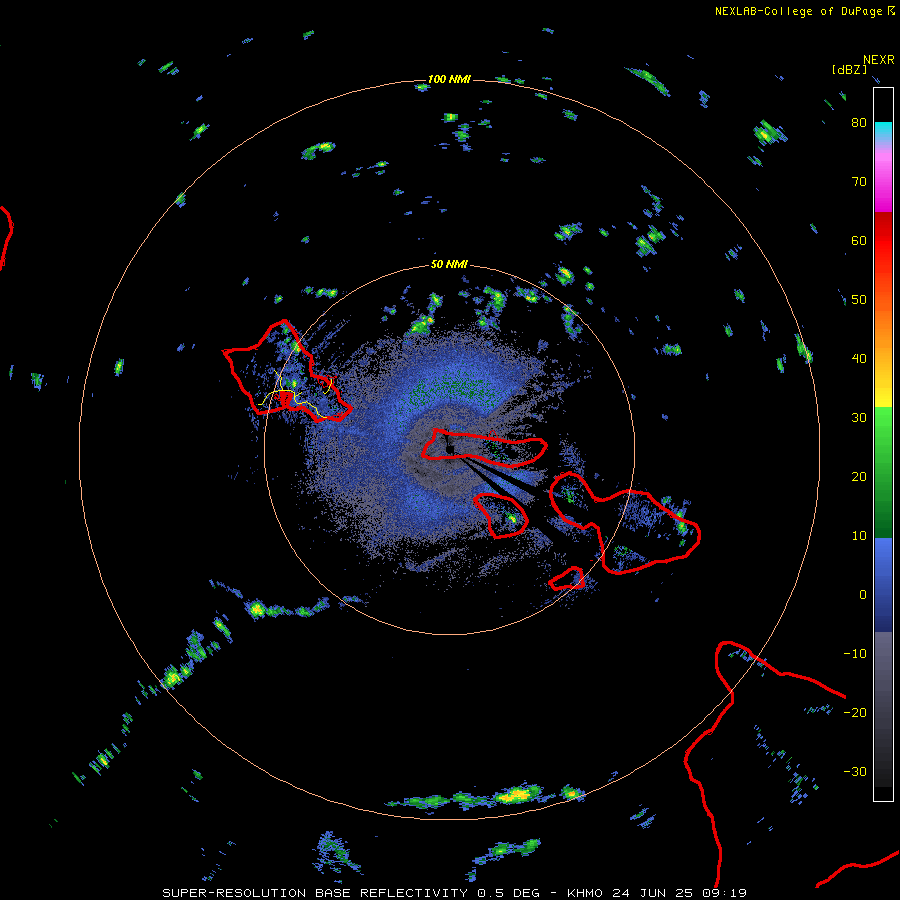Click the -30 value on the dBZ scale
The width and height of the screenshot is (900, 900).
[855, 772]
